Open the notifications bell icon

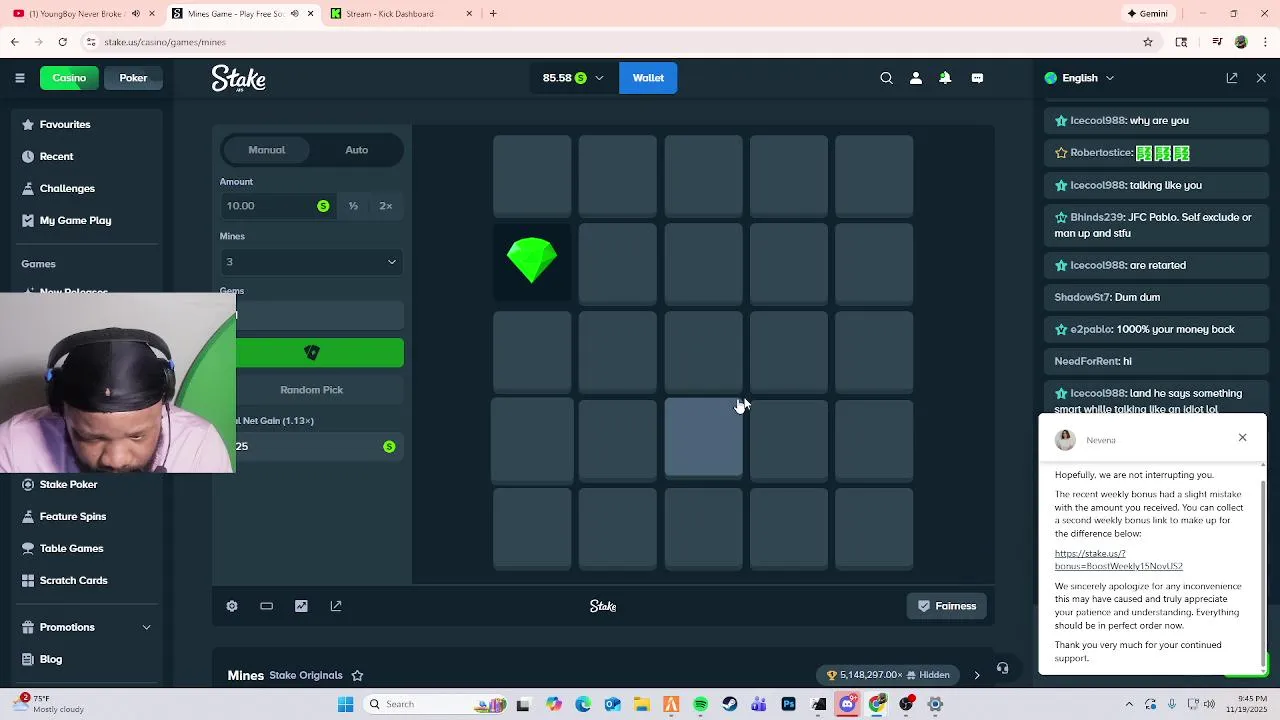pos(945,78)
